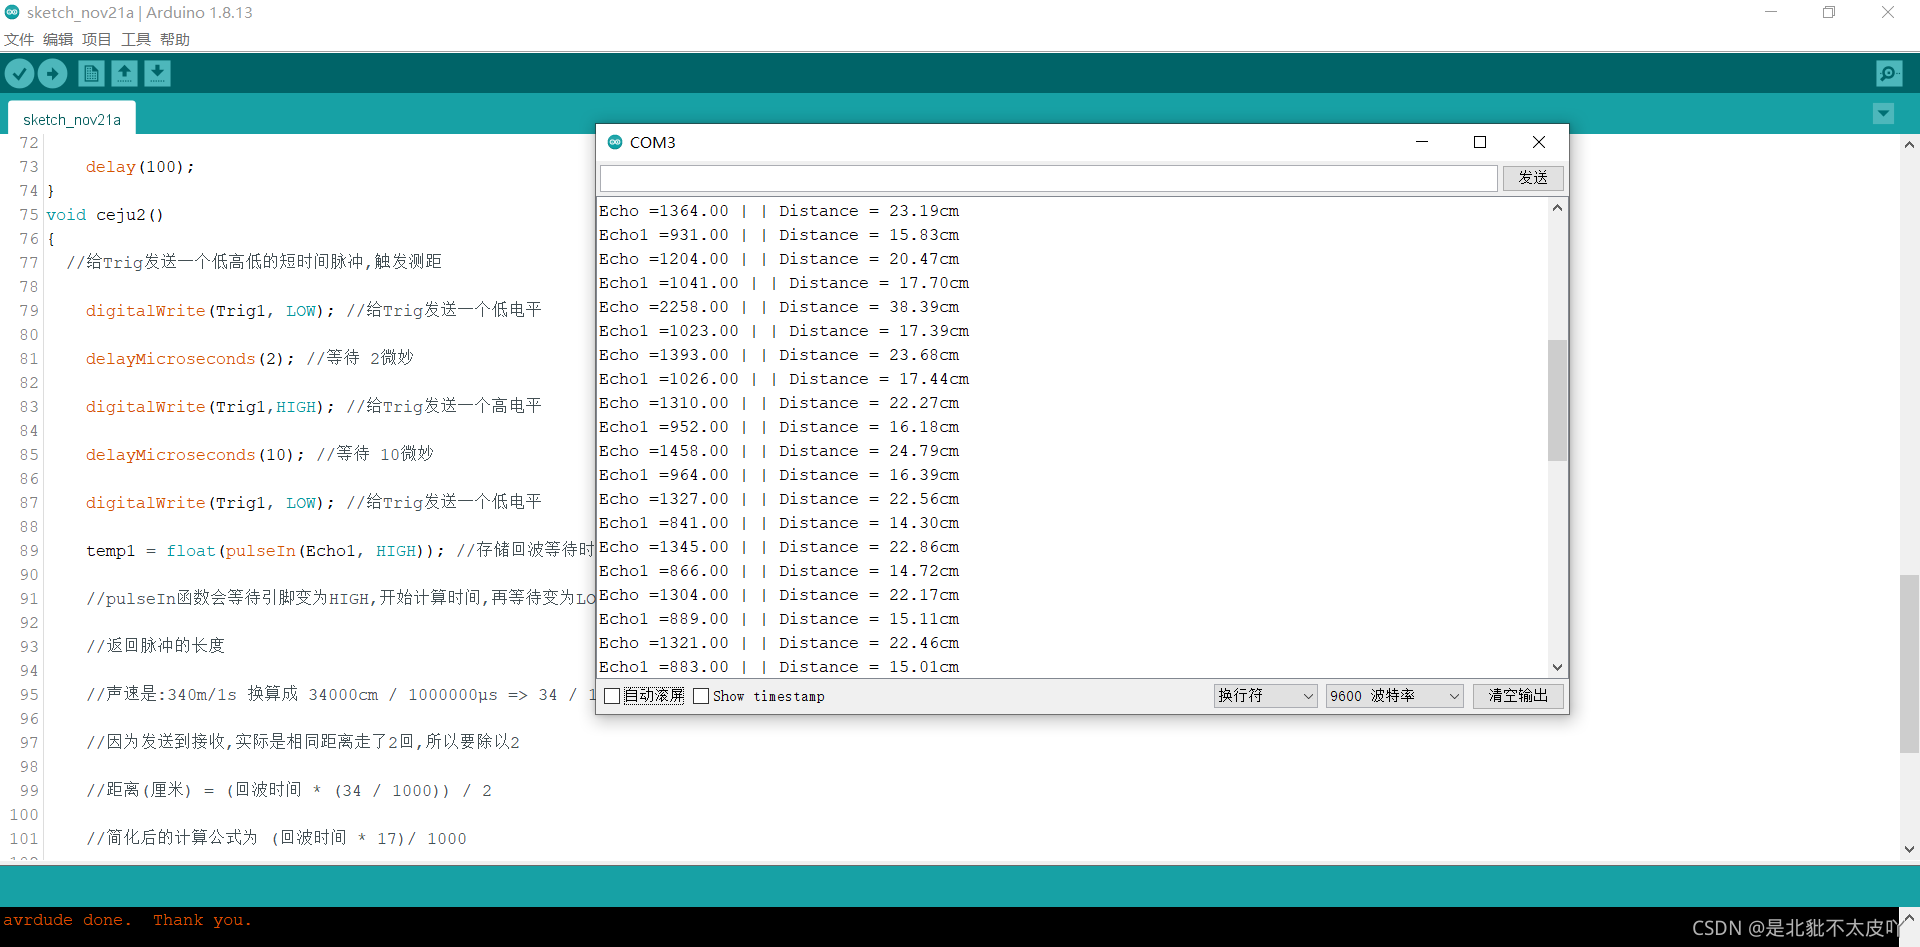Click the 'Echo1 =883.00' output line

tap(779, 667)
